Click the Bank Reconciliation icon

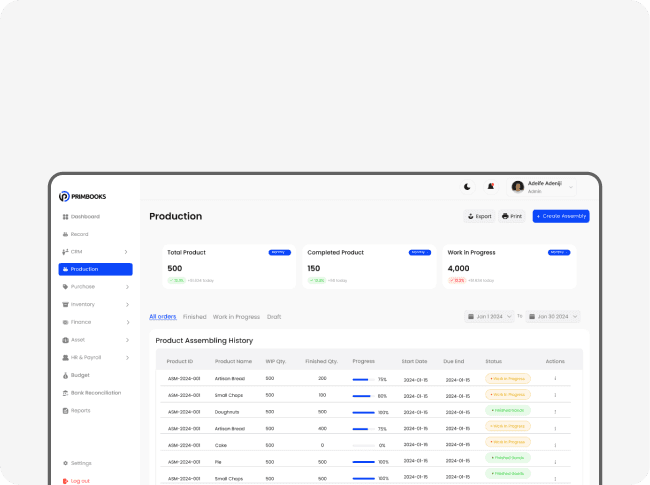(65, 393)
